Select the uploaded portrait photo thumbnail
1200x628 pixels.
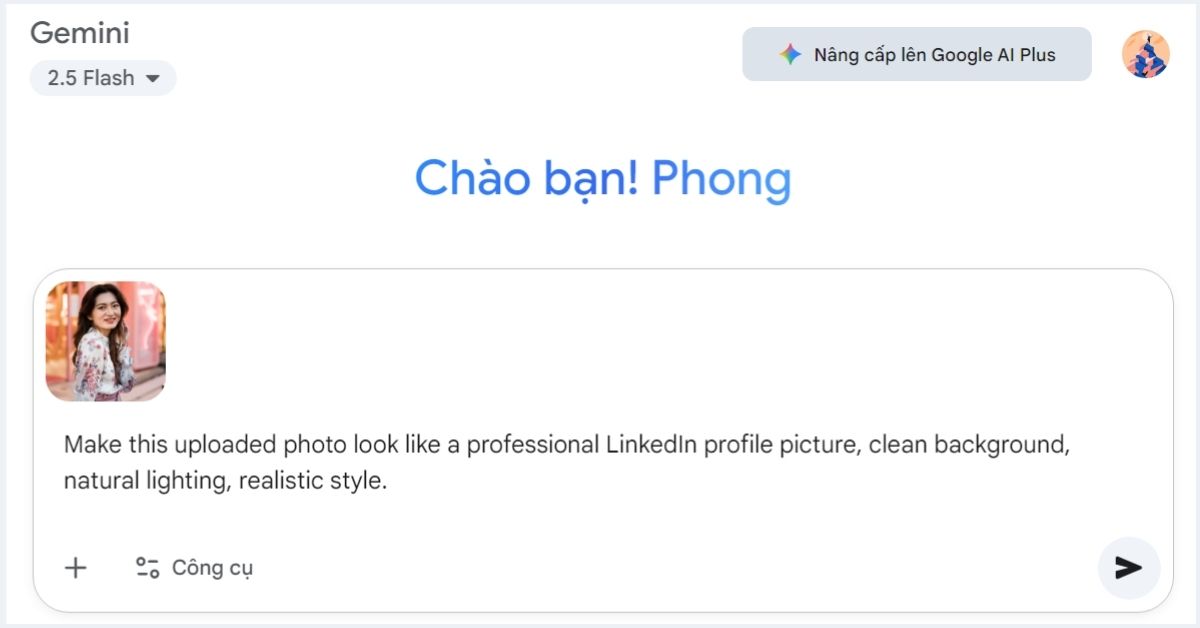[x=106, y=342]
